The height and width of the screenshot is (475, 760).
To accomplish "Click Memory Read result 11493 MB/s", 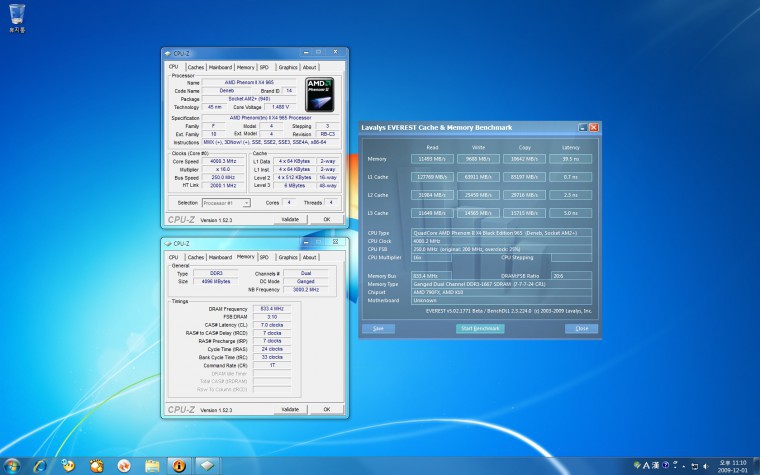I will pyautogui.click(x=432, y=159).
